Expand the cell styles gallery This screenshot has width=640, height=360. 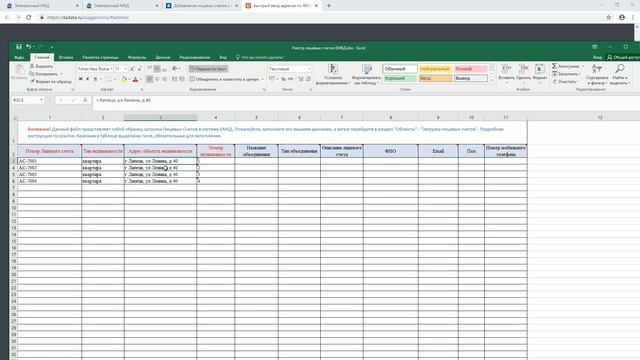click(491, 81)
